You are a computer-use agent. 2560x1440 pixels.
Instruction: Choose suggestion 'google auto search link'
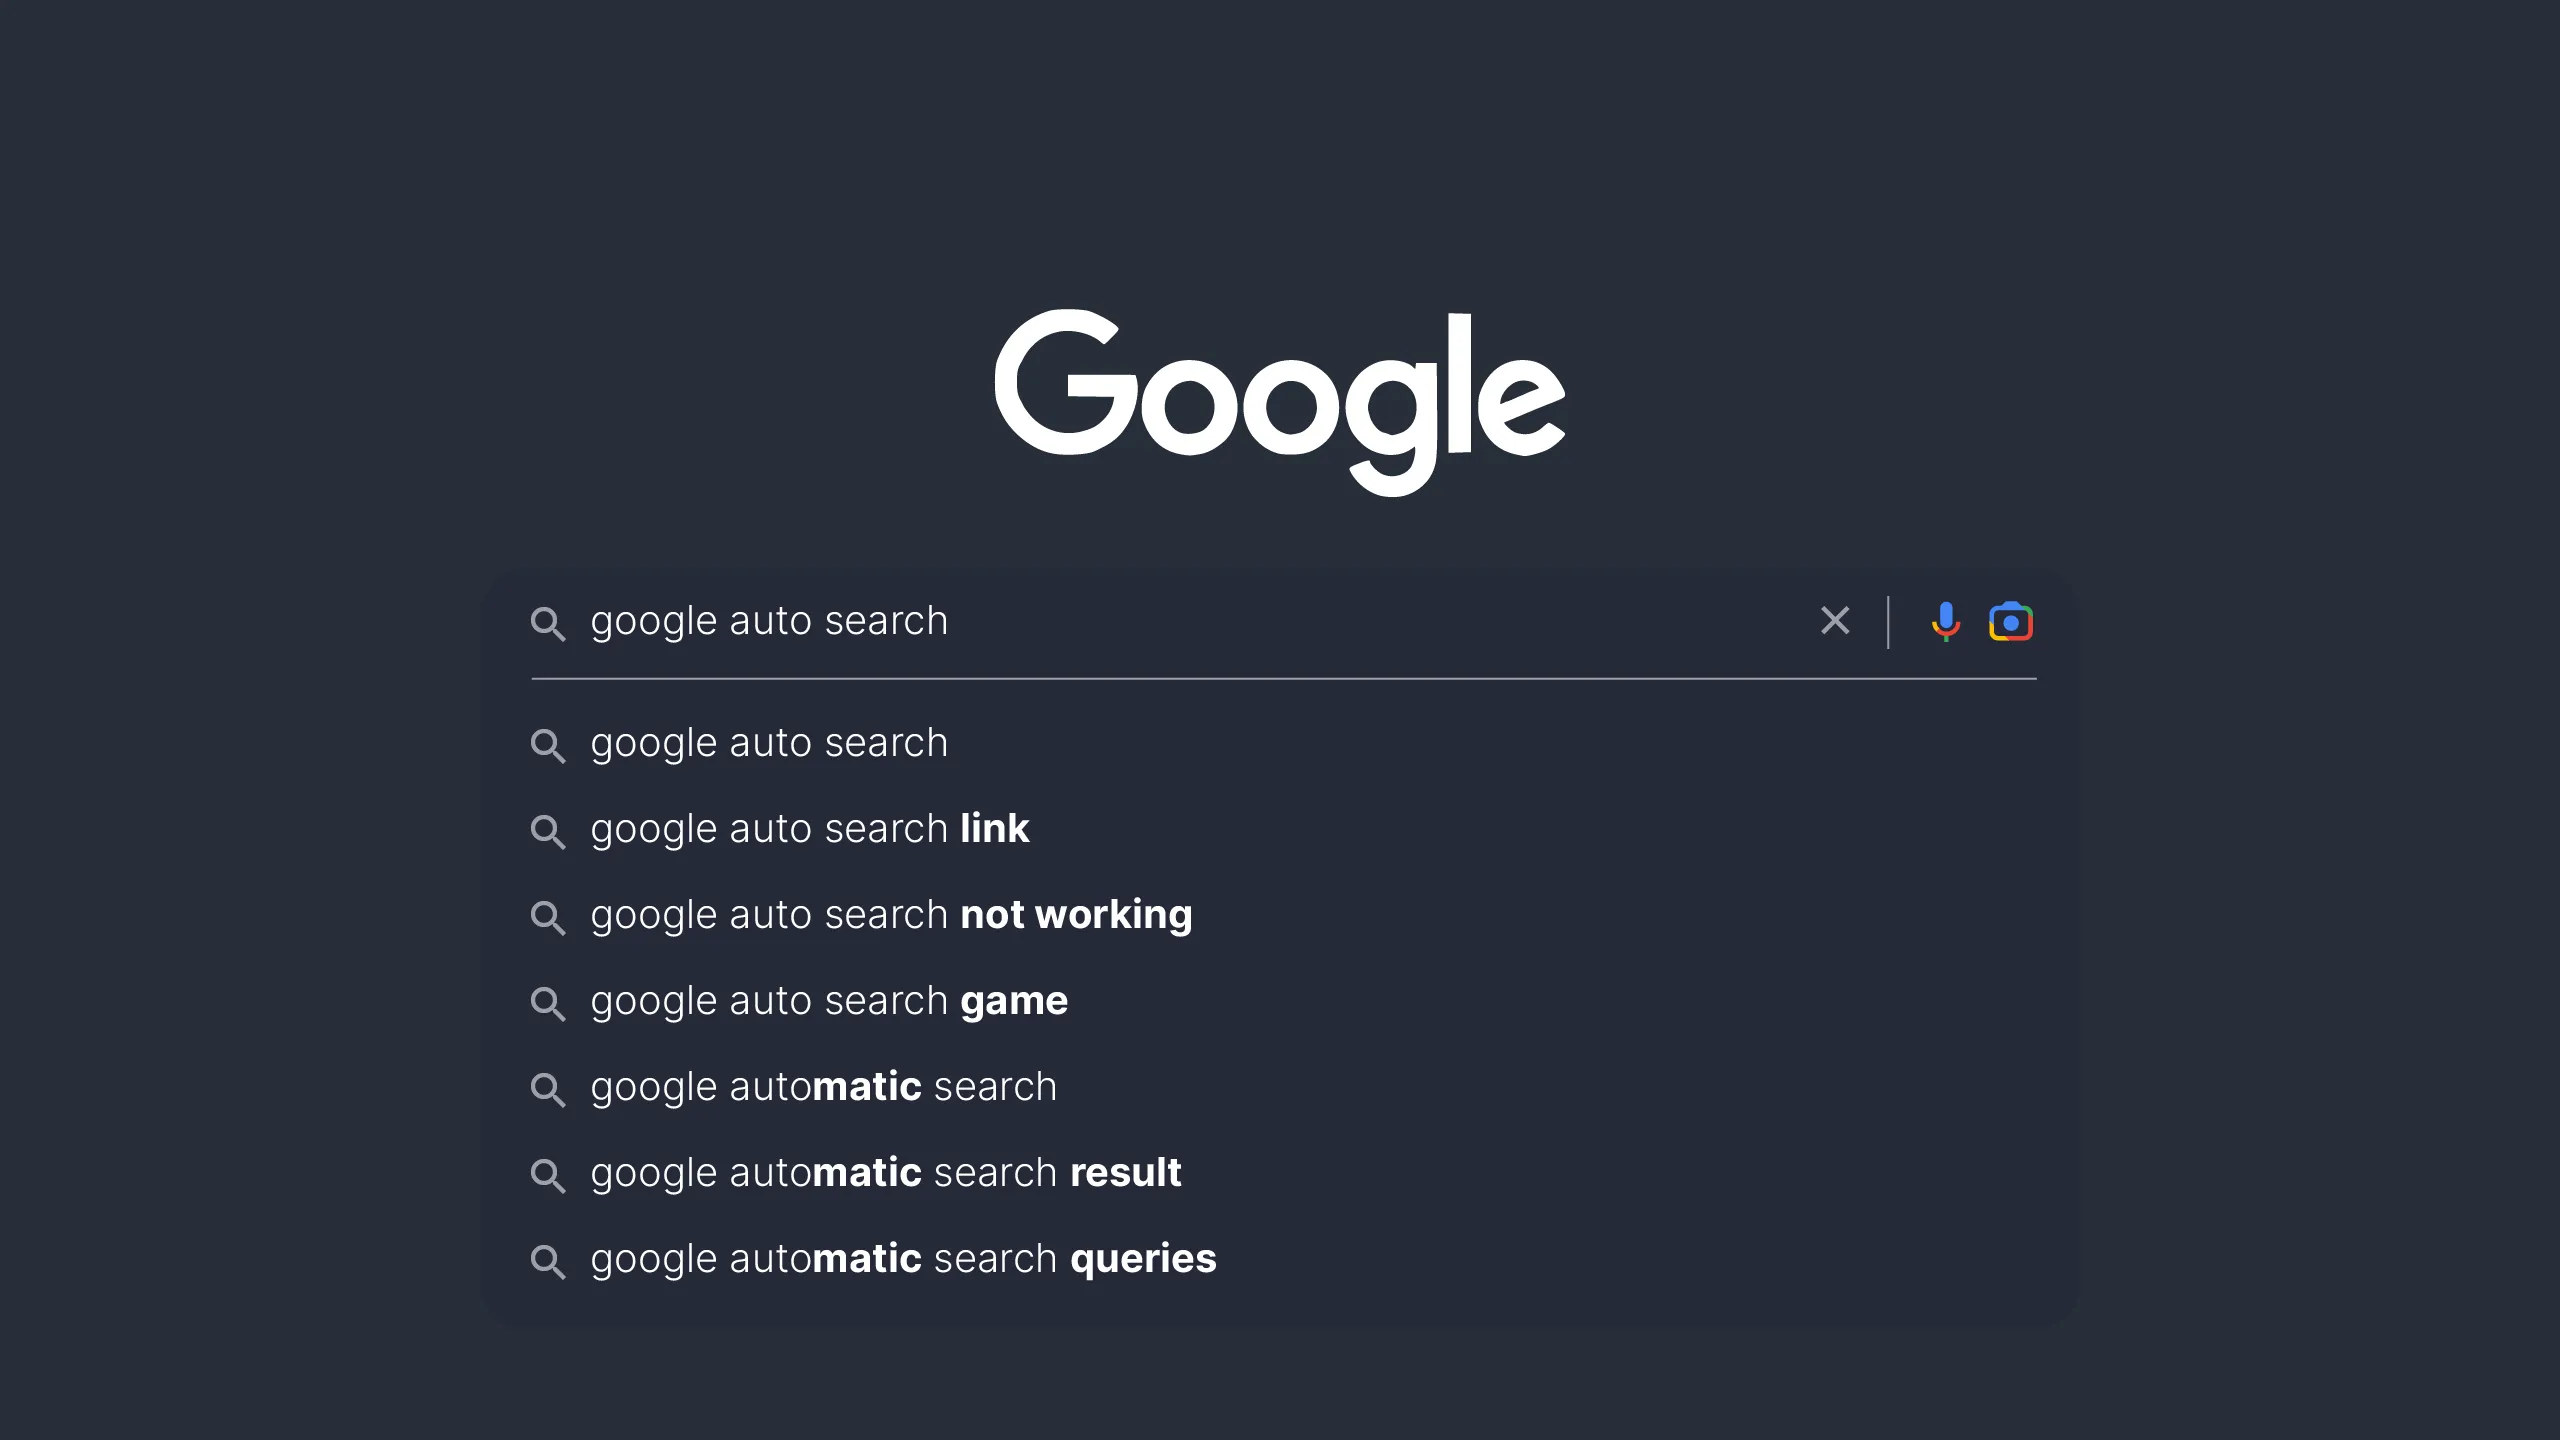coord(809,829)
